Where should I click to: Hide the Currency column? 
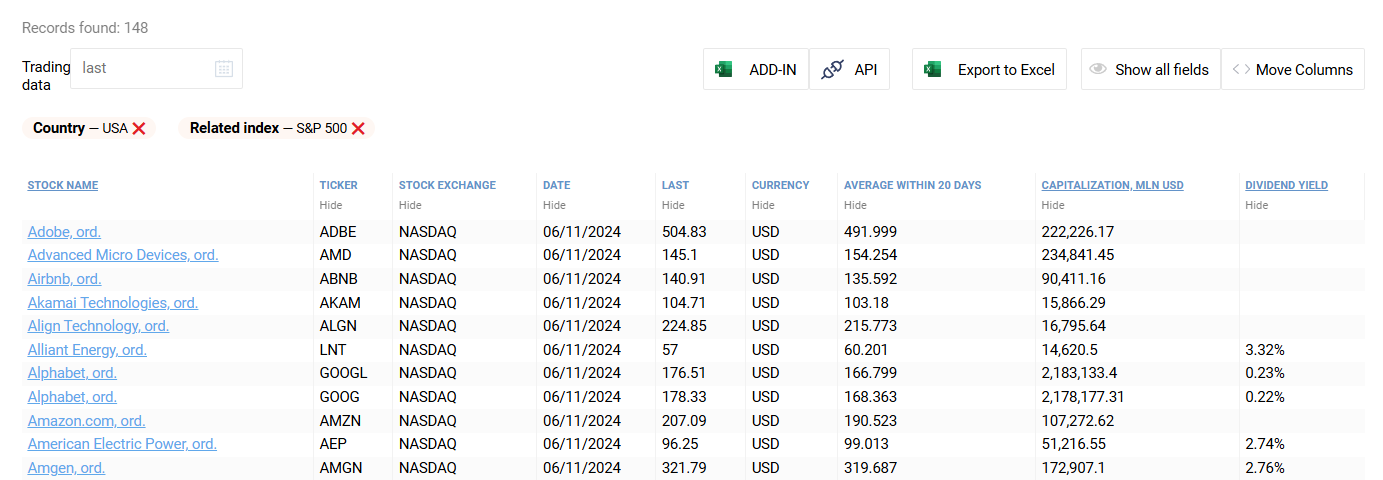click(762, 205)
